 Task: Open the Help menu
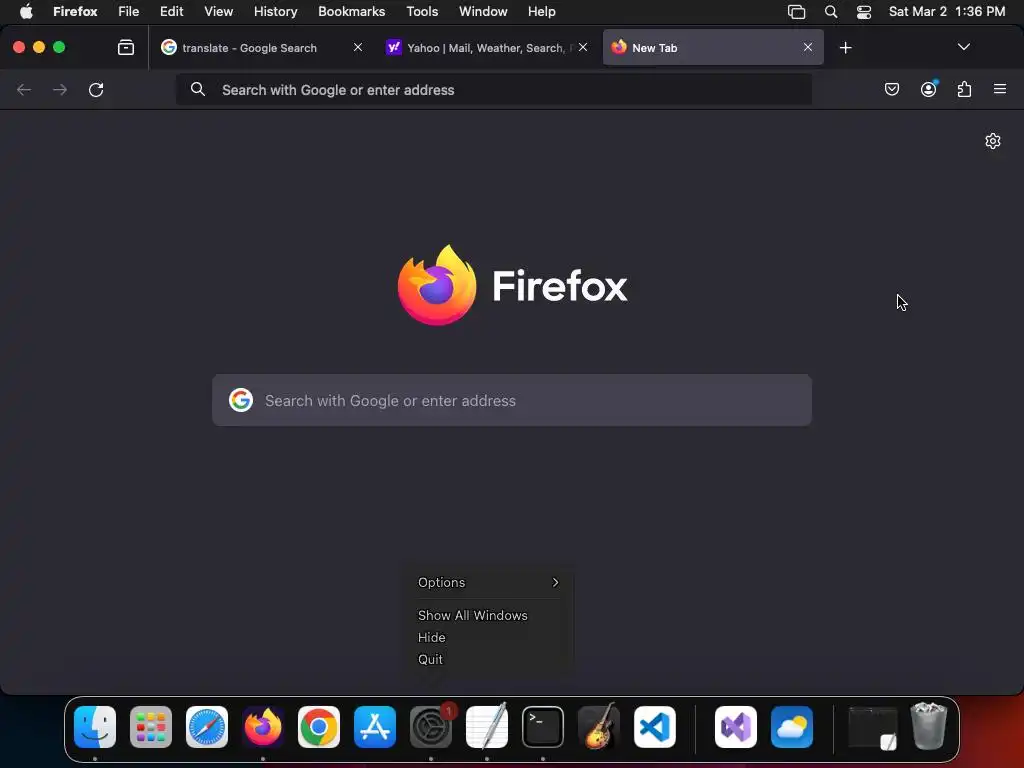click(x=541, y=11)
